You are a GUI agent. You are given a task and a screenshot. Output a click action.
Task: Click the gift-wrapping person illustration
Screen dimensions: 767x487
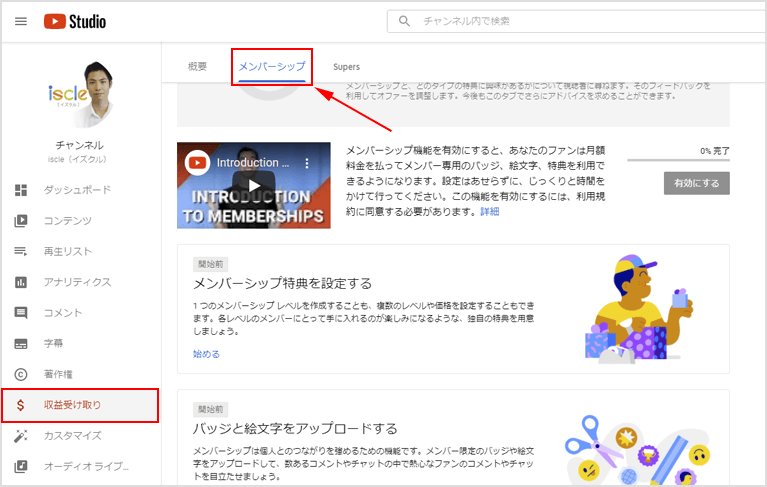coord(639,309)
